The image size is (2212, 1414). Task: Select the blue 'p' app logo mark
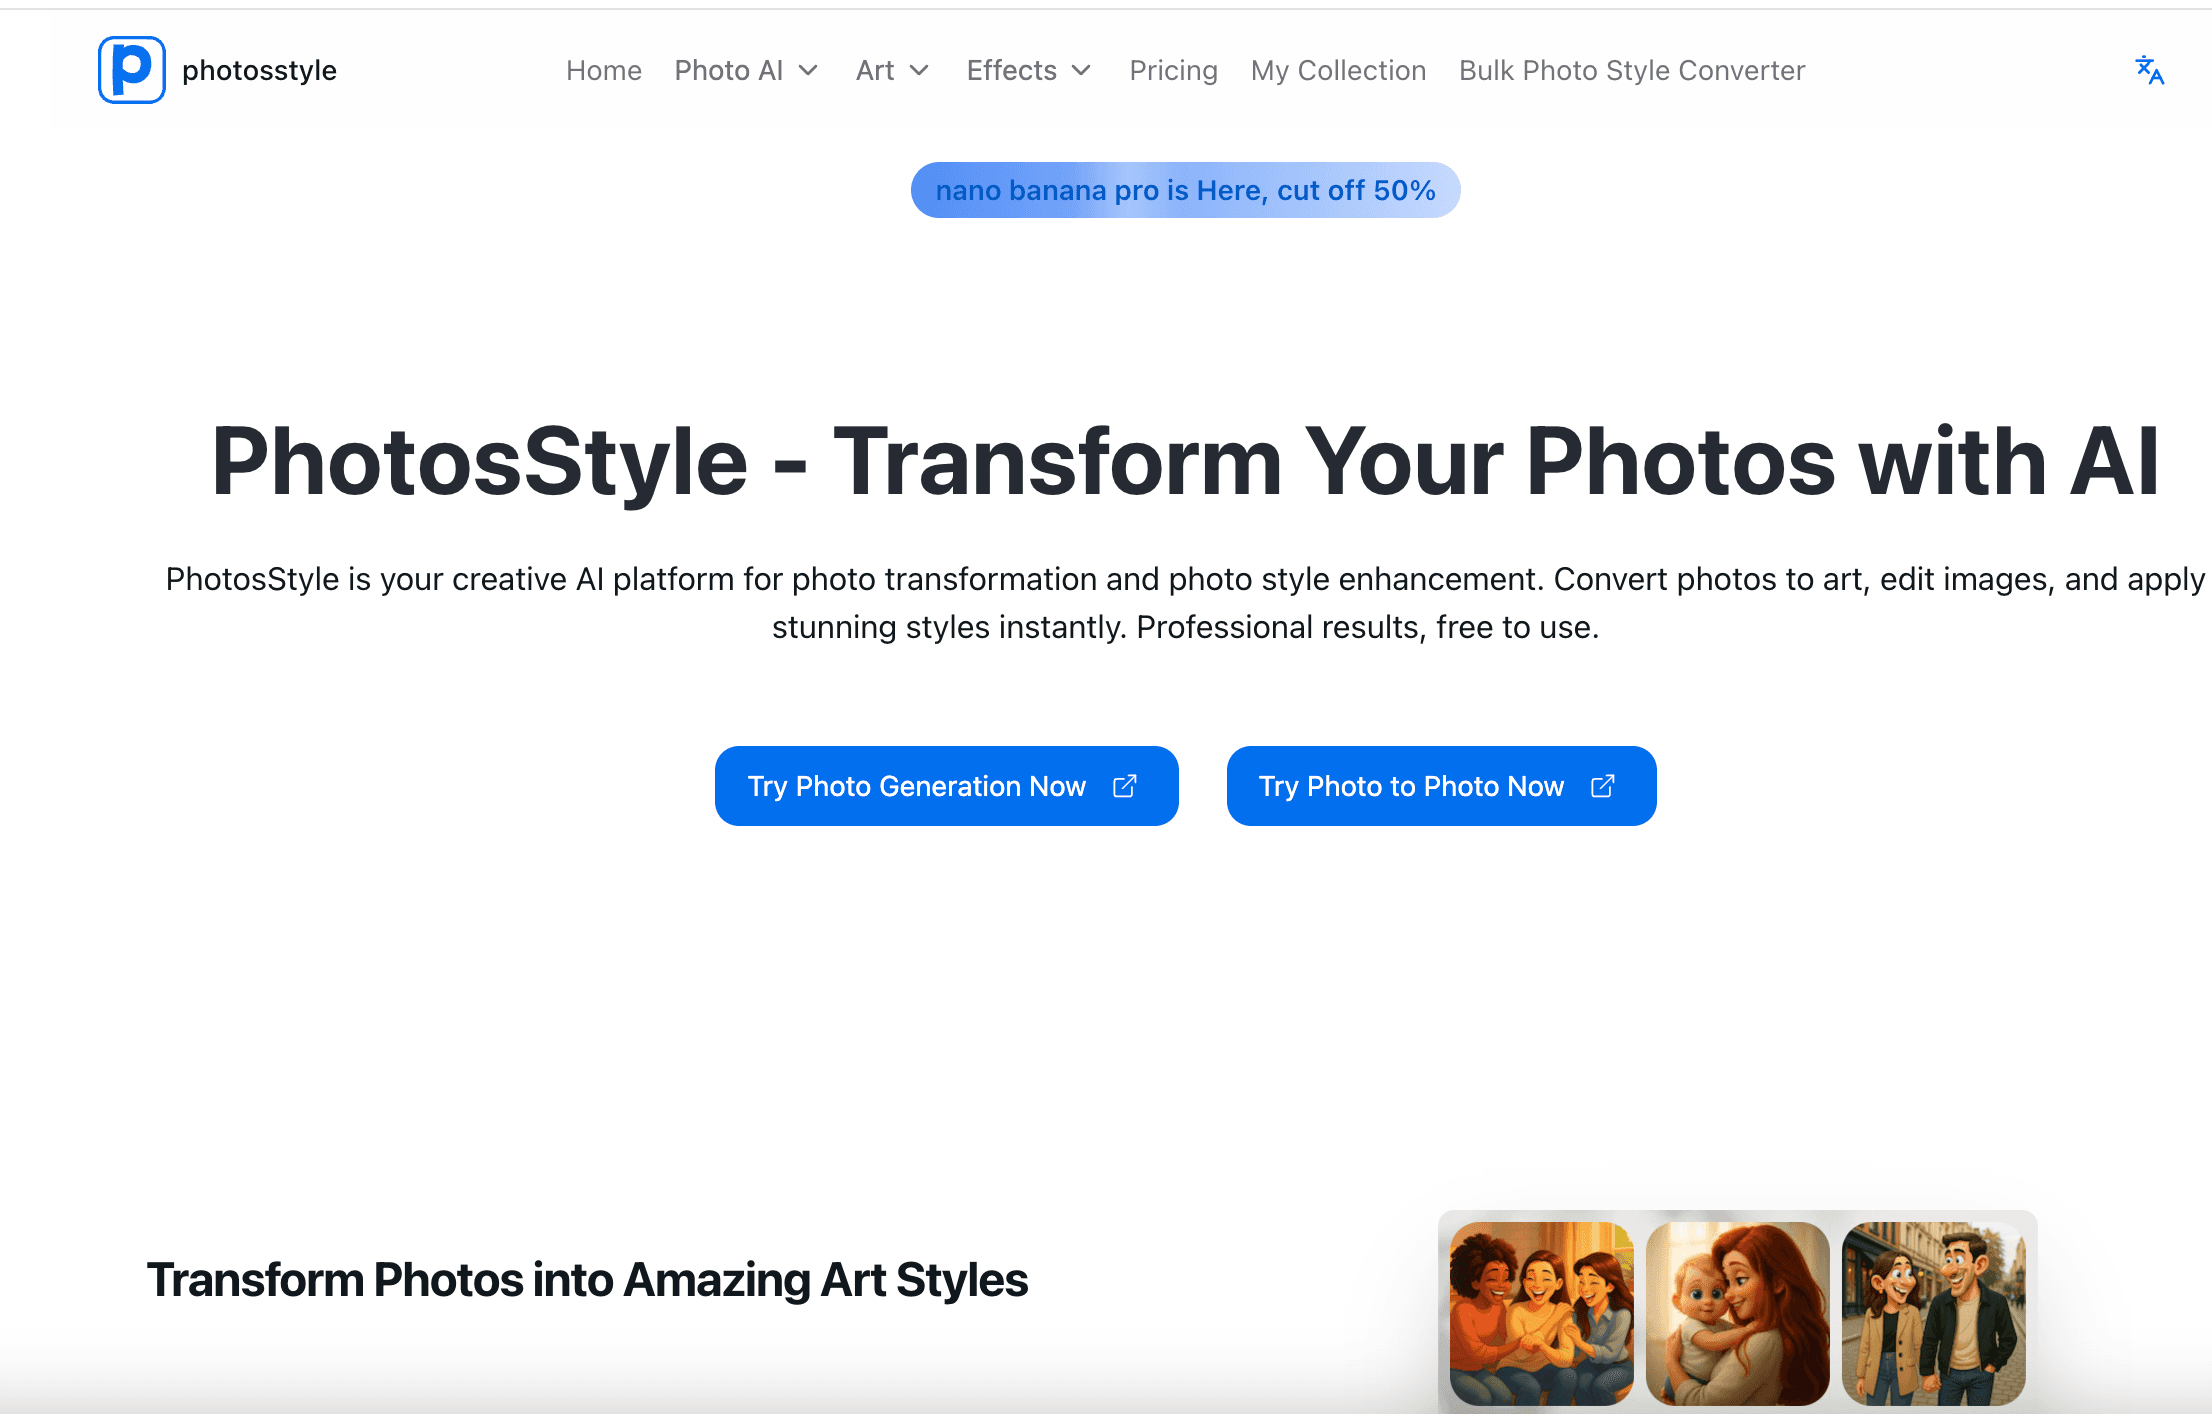click(x=131, y=70)
